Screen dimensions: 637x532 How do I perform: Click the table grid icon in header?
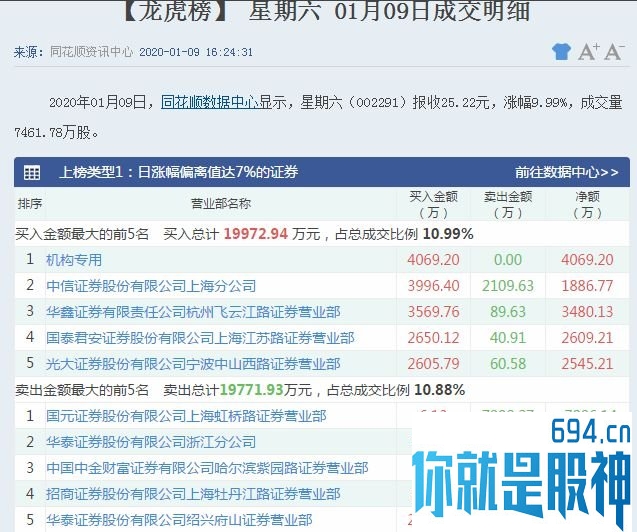coord(32,173)
